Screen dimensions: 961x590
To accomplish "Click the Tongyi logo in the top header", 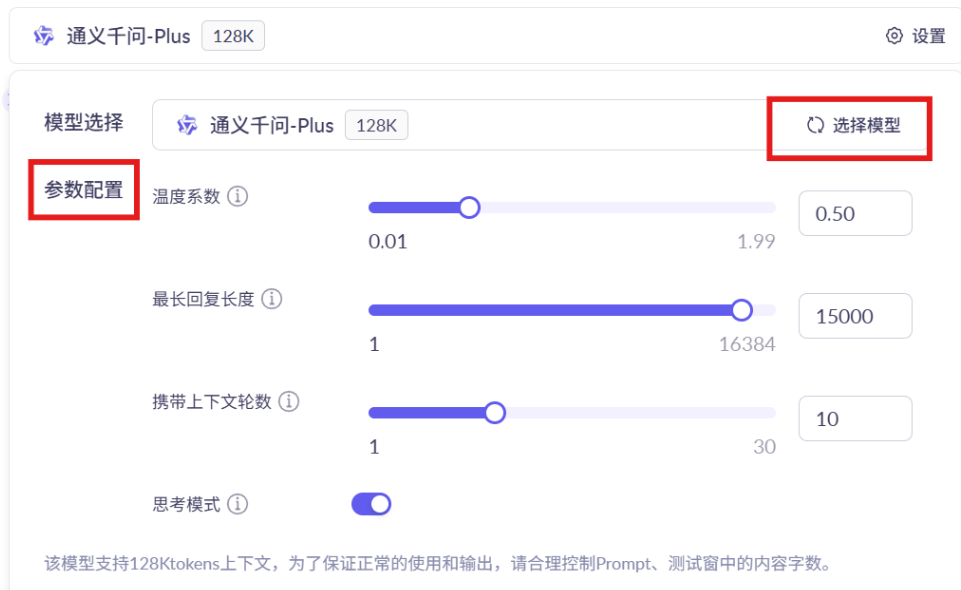I will pos(44,36).
